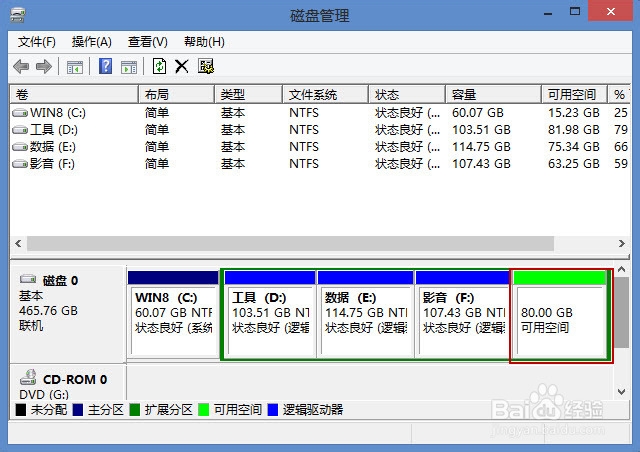The height and width of the screenshot is (452, 640).
Task: Close the 磁盘管理 window
Action: pos(611,11)
